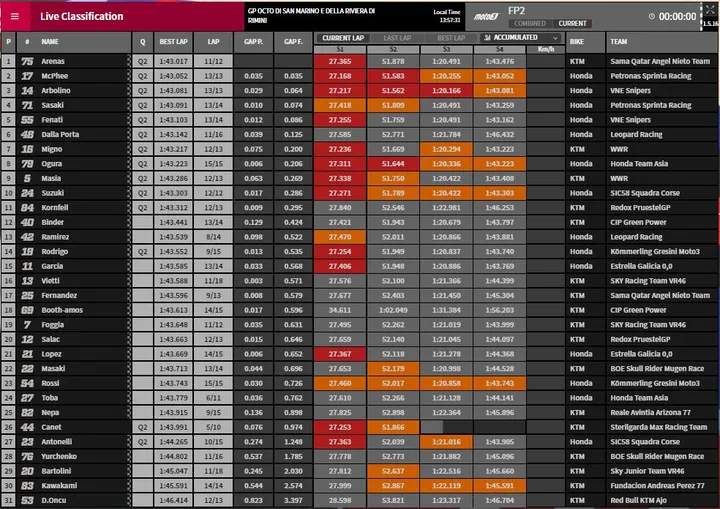Click Q2 badge in Antonelli's row

(x=143, y=441)
